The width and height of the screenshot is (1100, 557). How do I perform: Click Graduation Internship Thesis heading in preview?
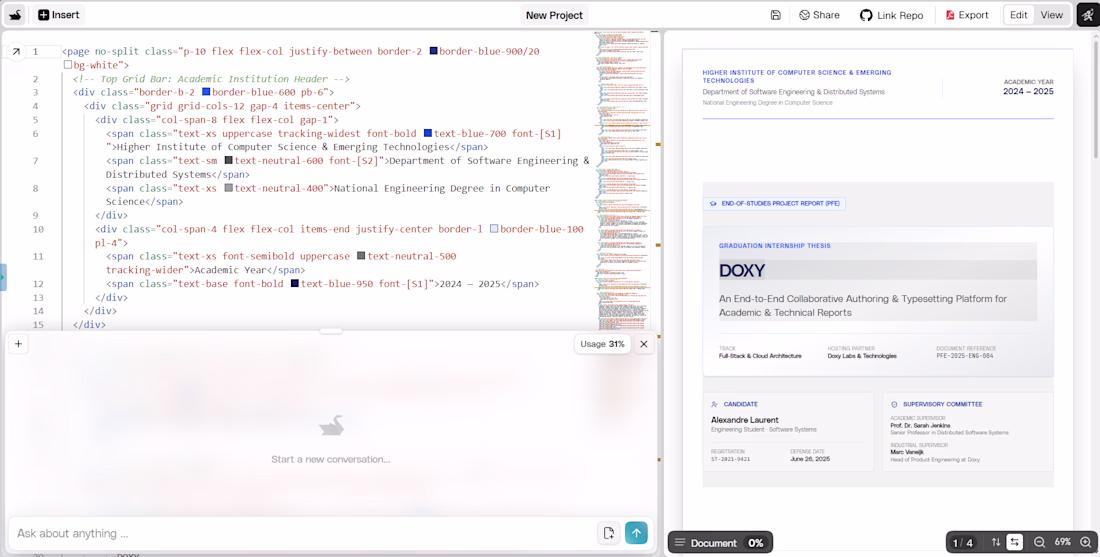(x=774, y=246)
